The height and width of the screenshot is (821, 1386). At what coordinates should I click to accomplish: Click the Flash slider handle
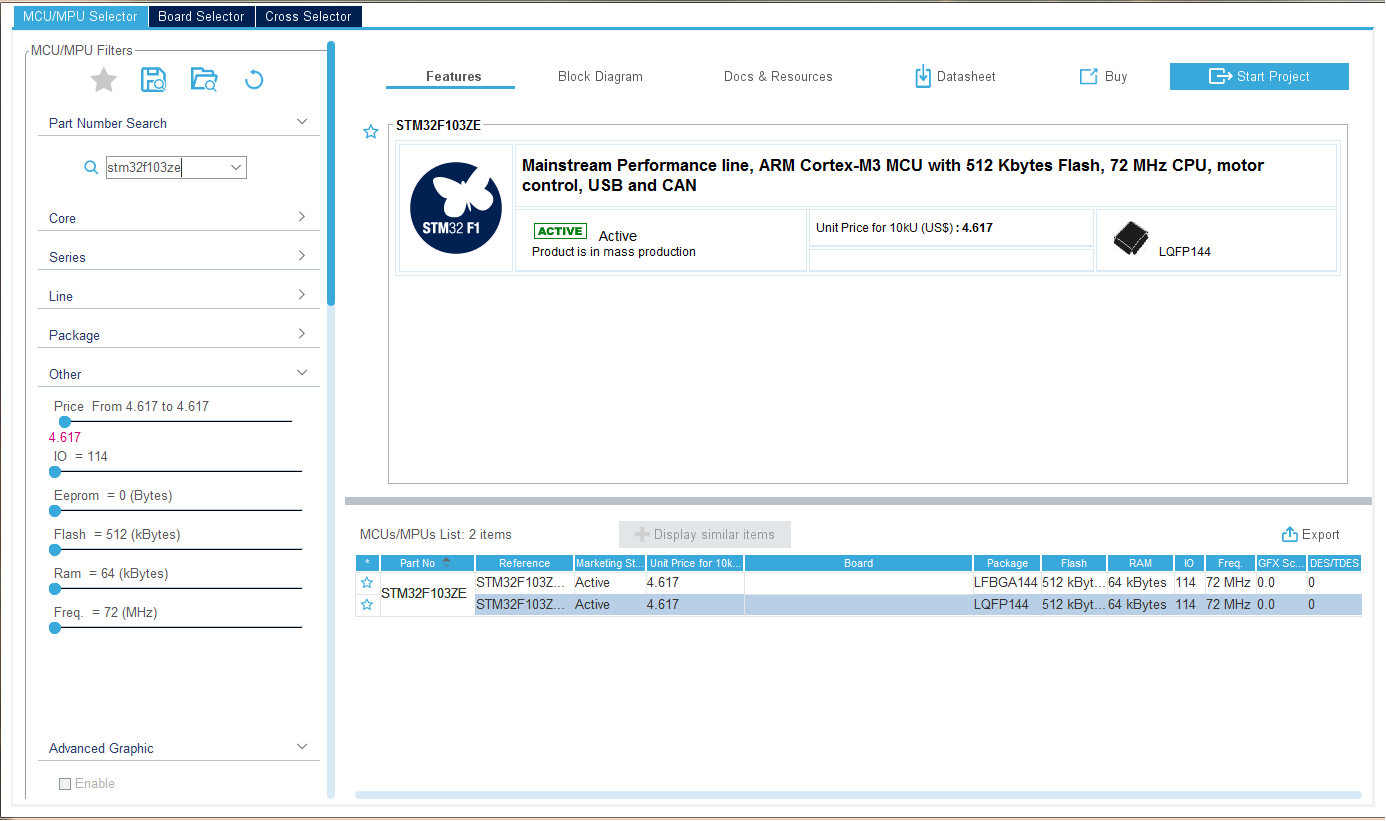click(x=55, y=549)
